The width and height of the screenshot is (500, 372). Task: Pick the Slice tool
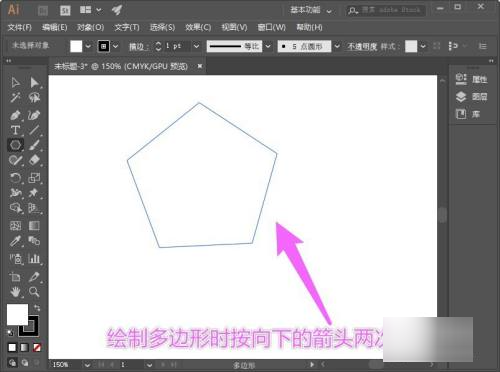34,276
